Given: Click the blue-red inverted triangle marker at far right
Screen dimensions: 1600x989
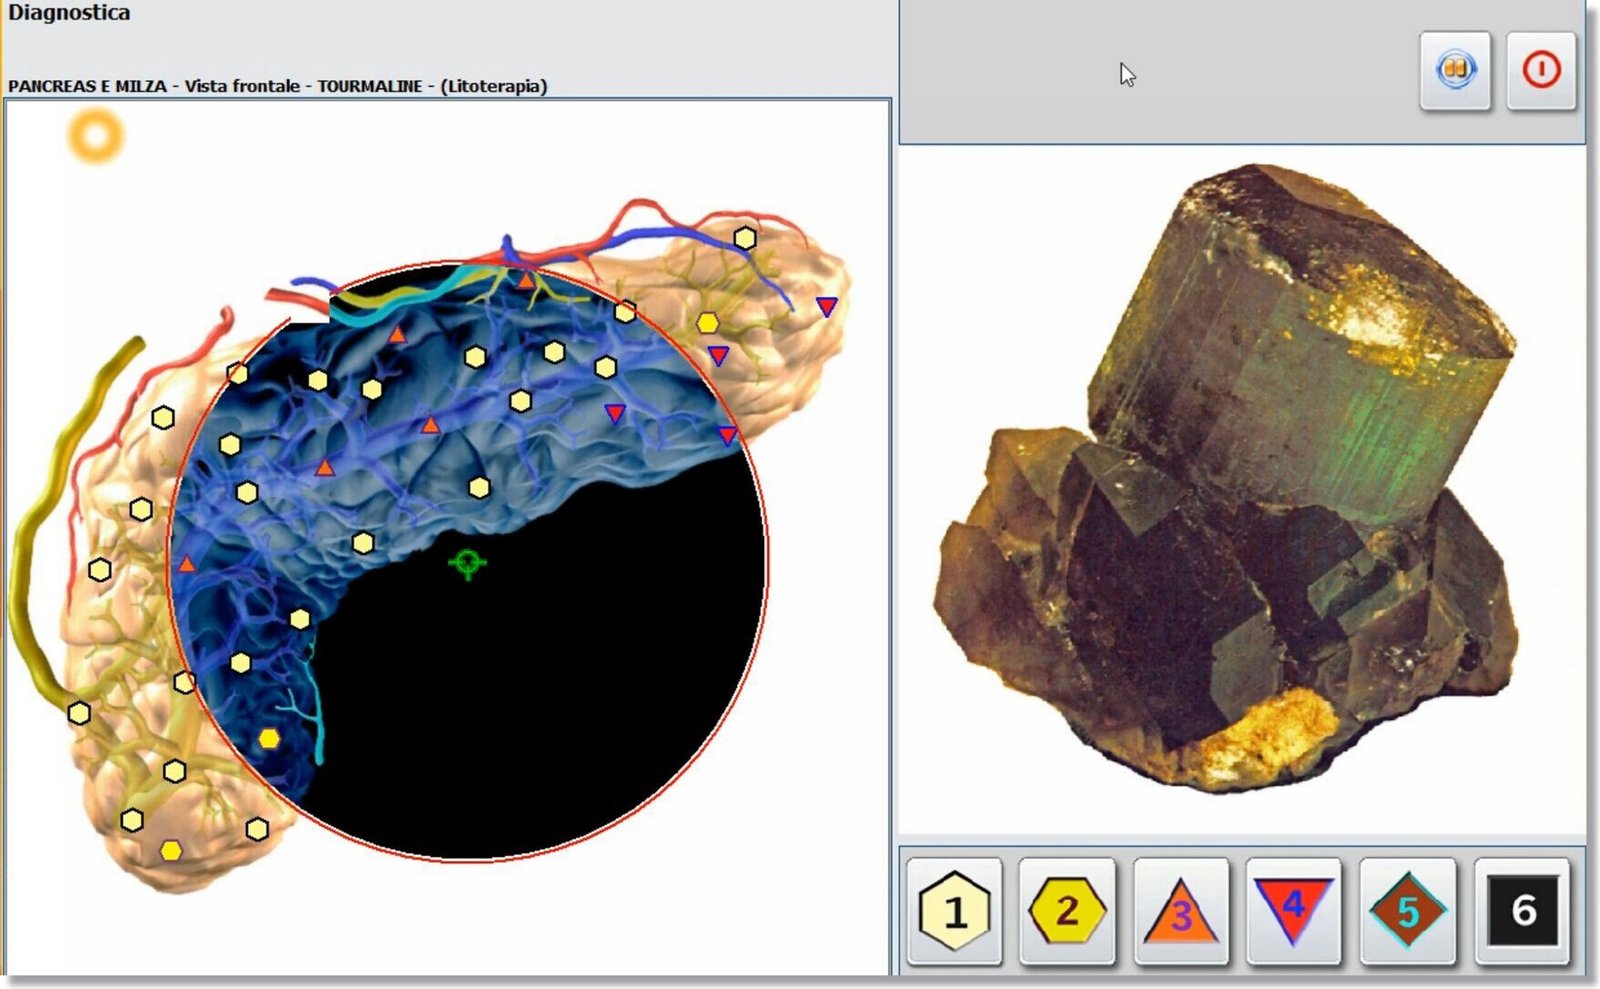Looking at the screenshot, I should coord(826,306).
